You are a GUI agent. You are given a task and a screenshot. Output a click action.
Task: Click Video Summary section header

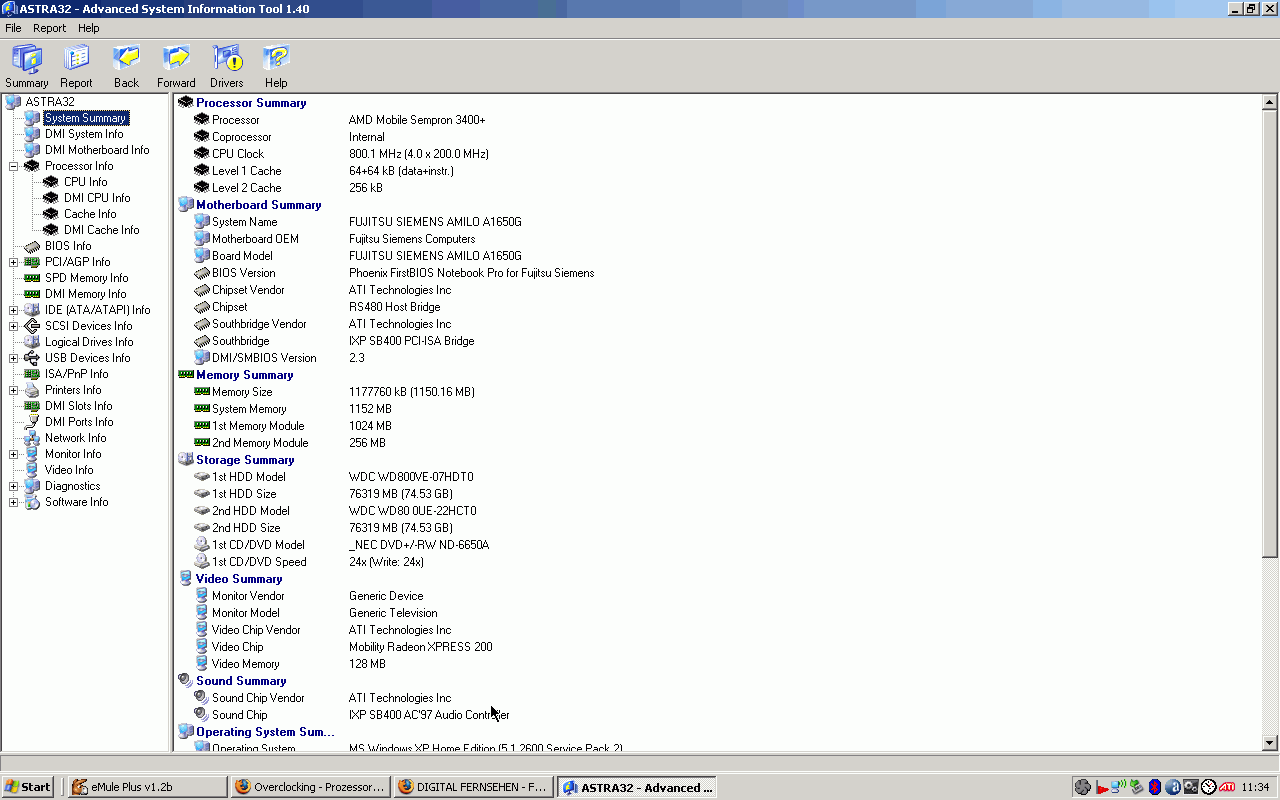click(x=239, y=579)
